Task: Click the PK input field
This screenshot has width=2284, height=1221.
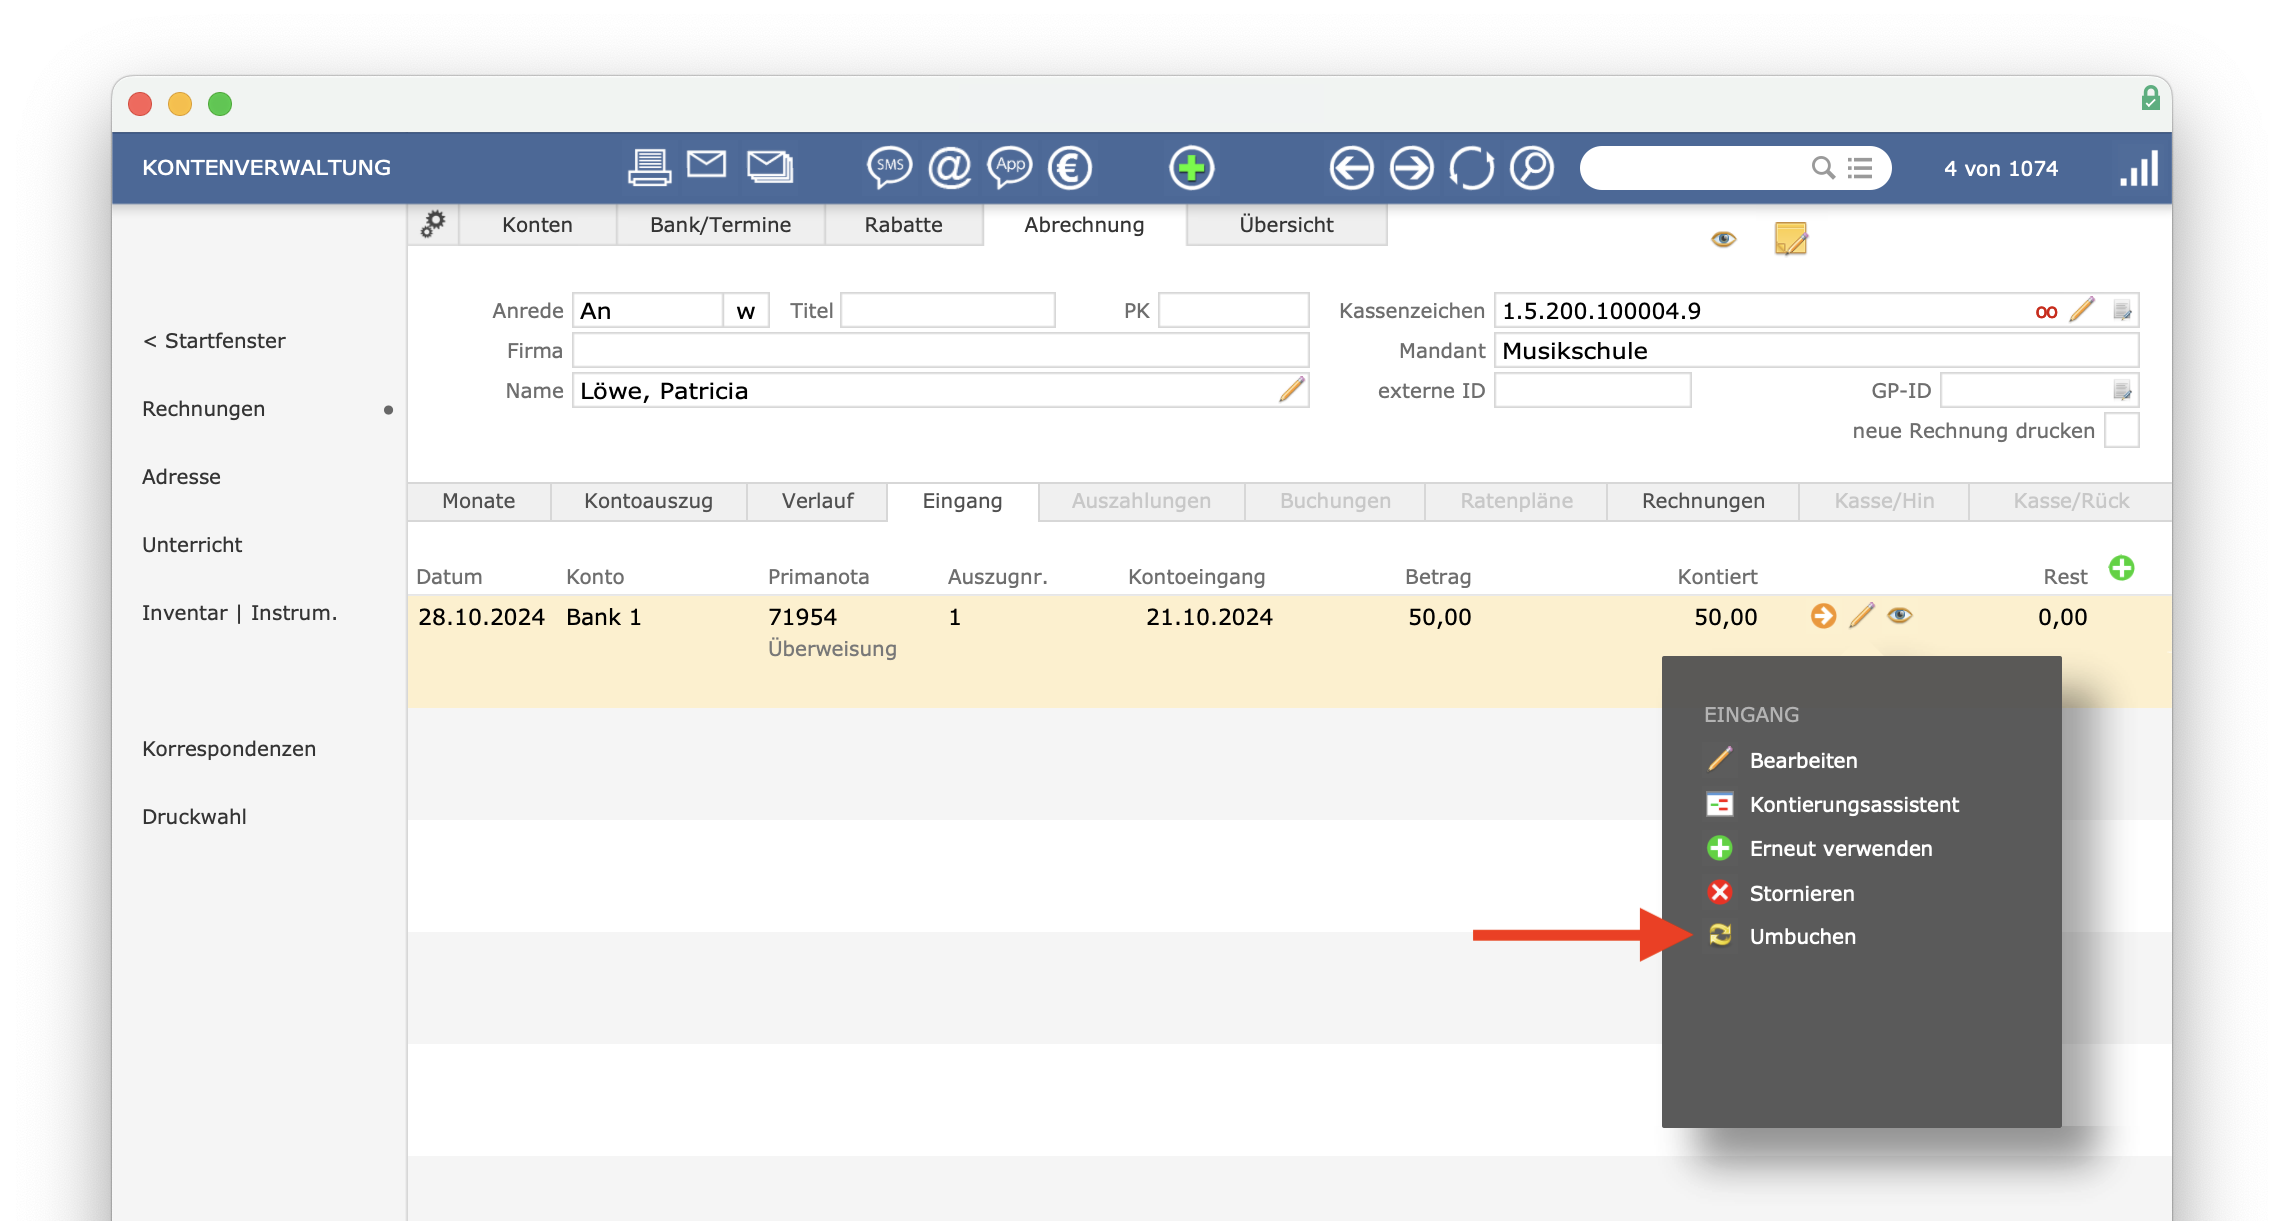Action: pyautogui.click(x=1233, y=310)
